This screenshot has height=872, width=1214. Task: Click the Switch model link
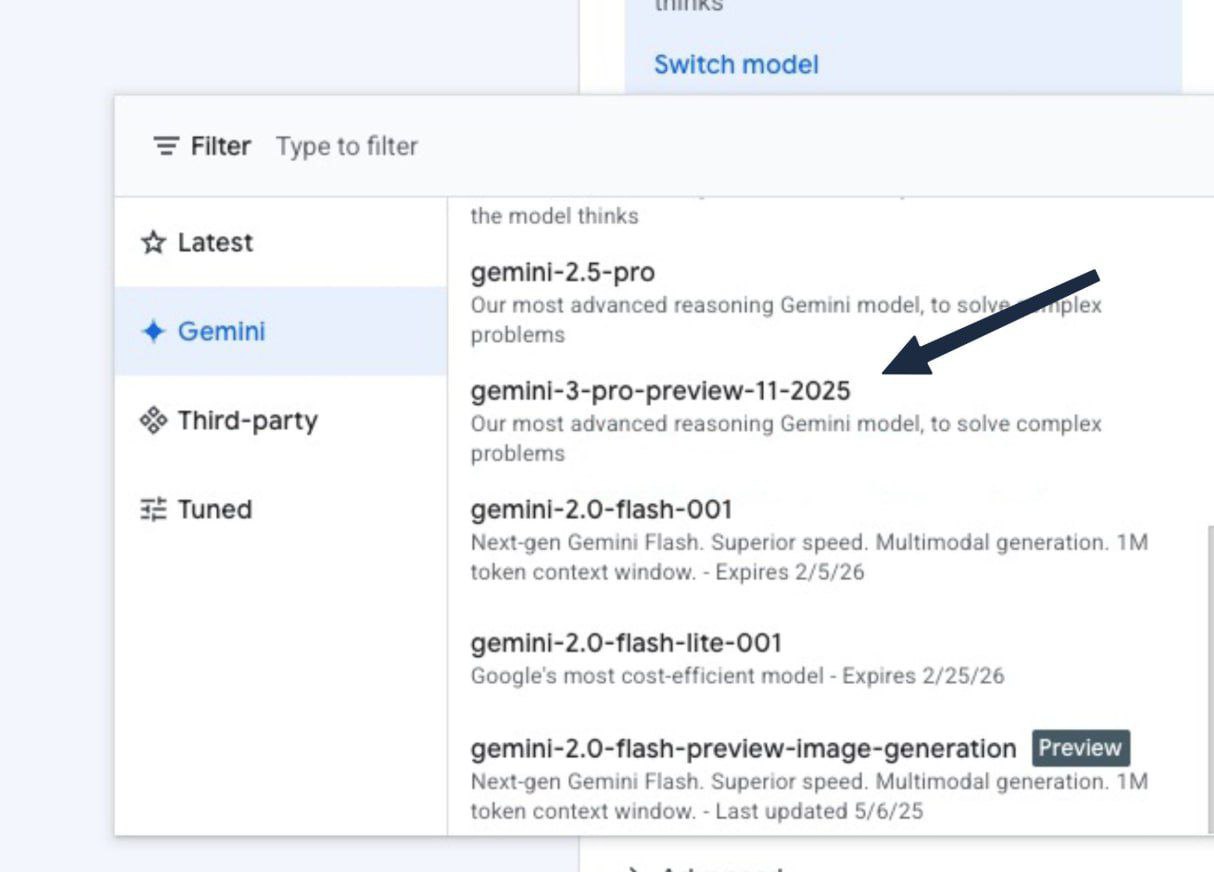pos(736,65)
